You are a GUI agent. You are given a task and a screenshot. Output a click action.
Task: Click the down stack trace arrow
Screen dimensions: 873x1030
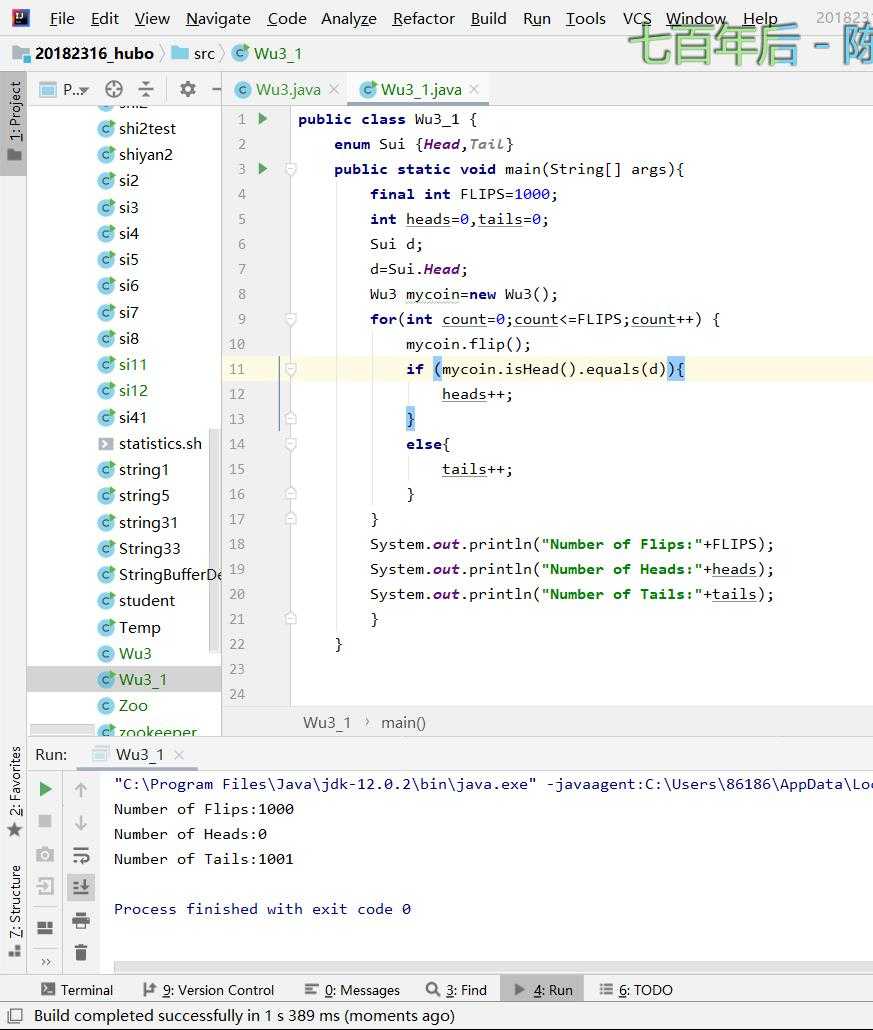81,822
